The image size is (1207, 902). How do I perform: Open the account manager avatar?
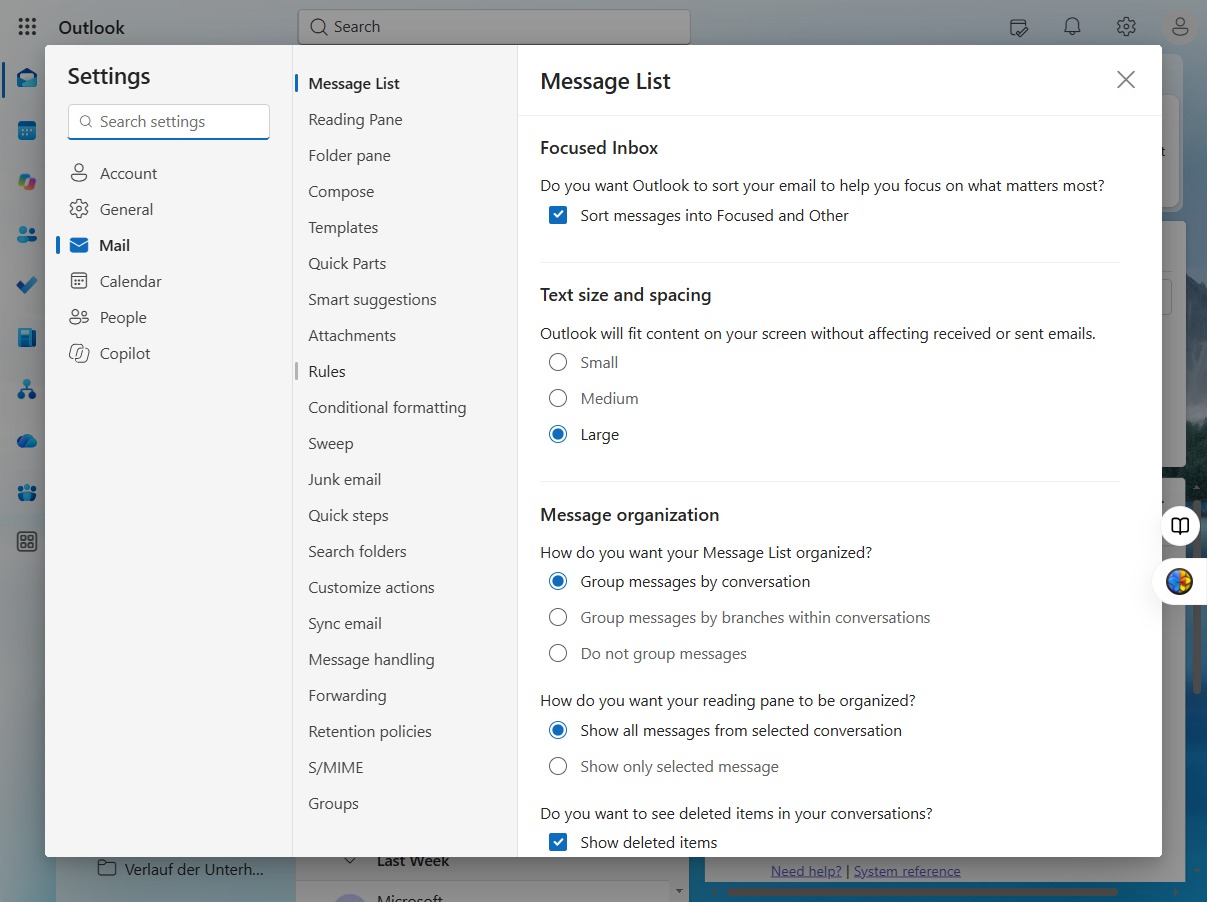pos(1180,27)
